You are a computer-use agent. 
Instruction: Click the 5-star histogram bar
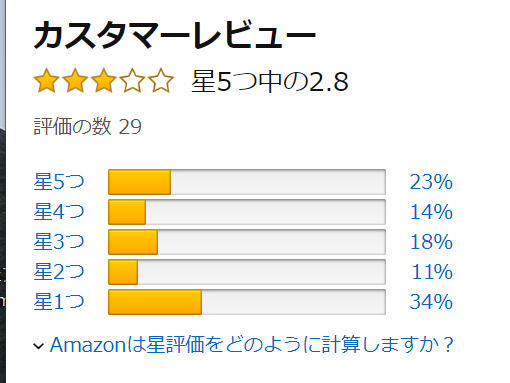coord(247,182)
